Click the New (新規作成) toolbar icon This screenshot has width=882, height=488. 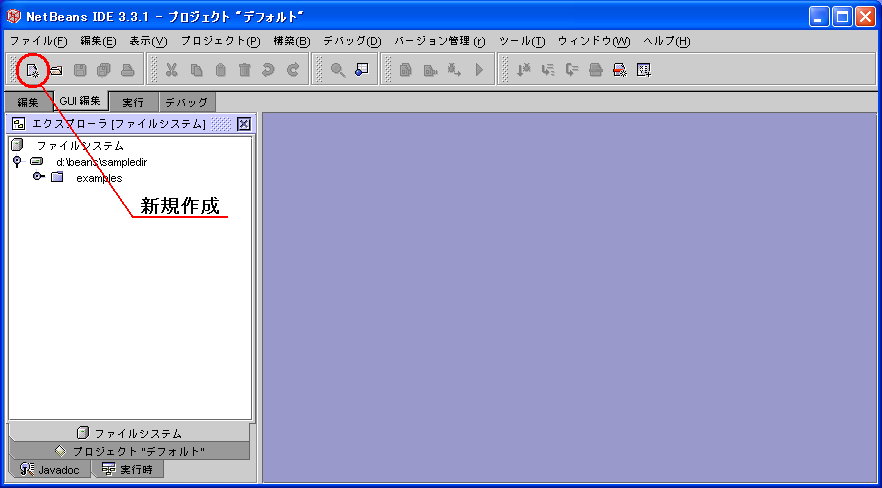(32, 70)
